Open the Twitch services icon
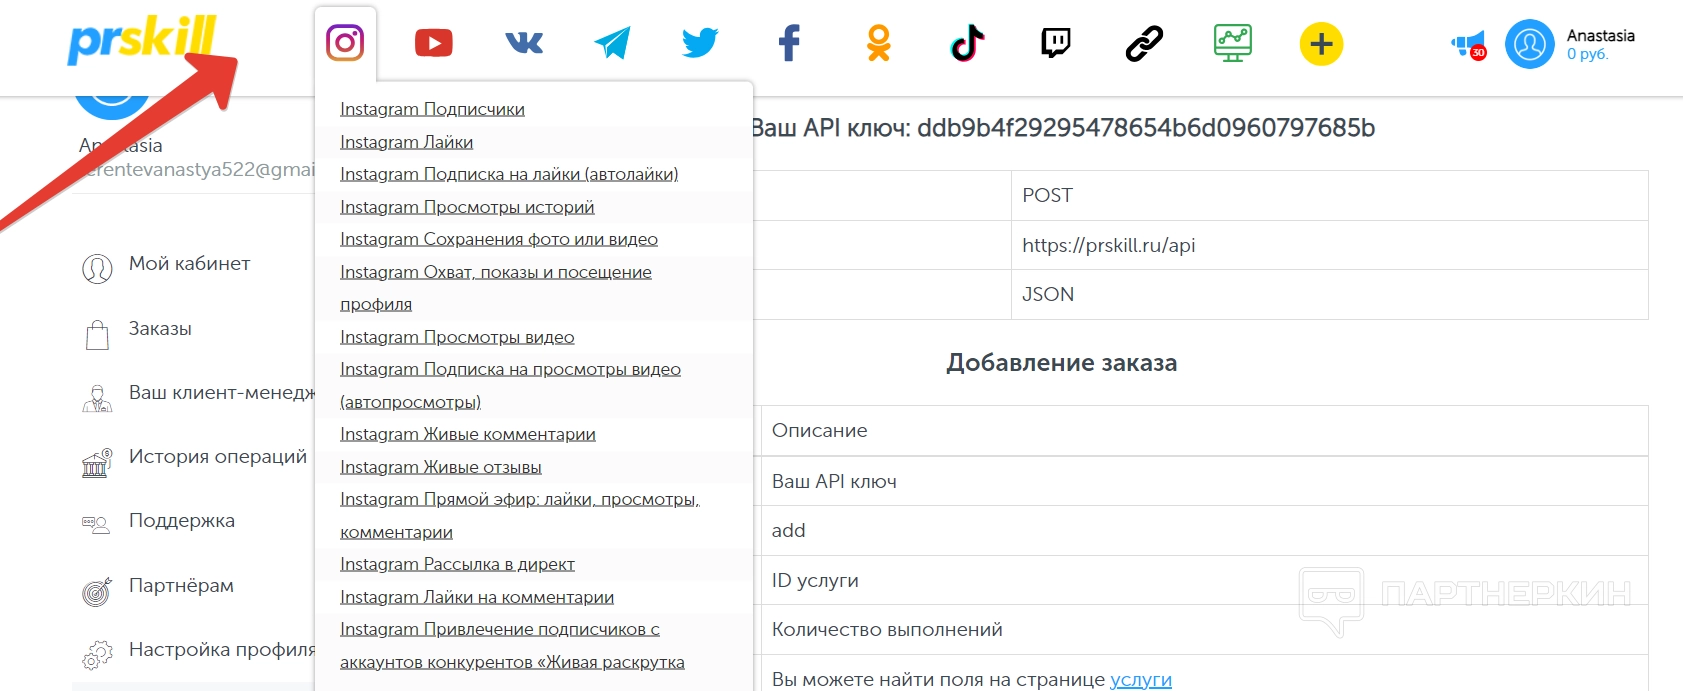Viewport: 1683px width, 691px height. tap(1056, 43)
